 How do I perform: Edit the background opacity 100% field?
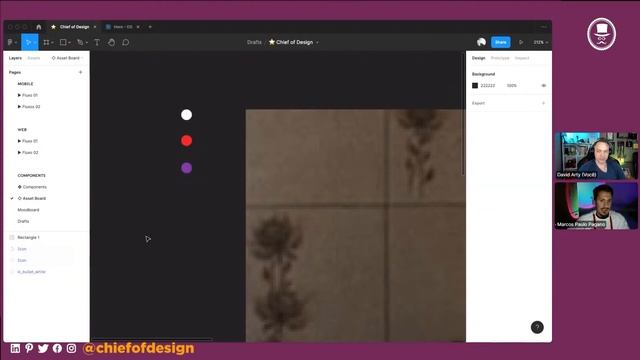pyautogui.click(x=512, y=86)
